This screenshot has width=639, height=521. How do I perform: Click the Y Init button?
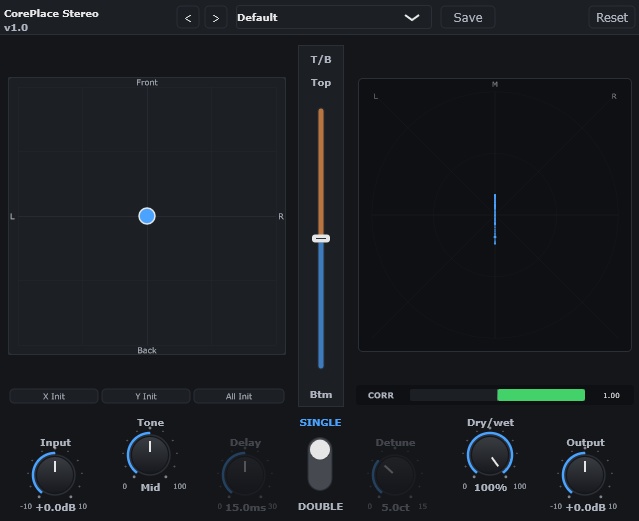(146, 396)
